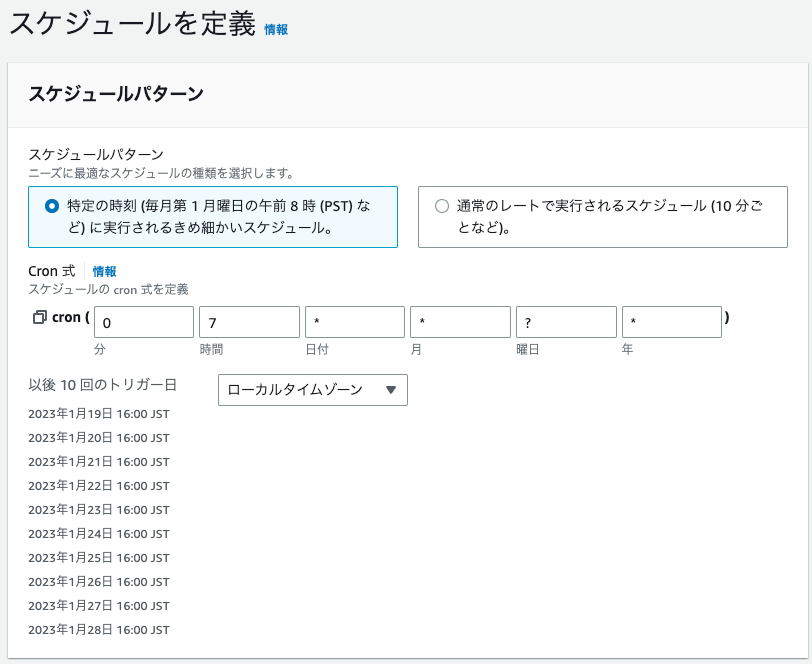Image resolution: width=812 pixels, height=664 pixels.
Task: Click the 時間 (hours) cron field showing 7
Action: [x=248, y=321]
